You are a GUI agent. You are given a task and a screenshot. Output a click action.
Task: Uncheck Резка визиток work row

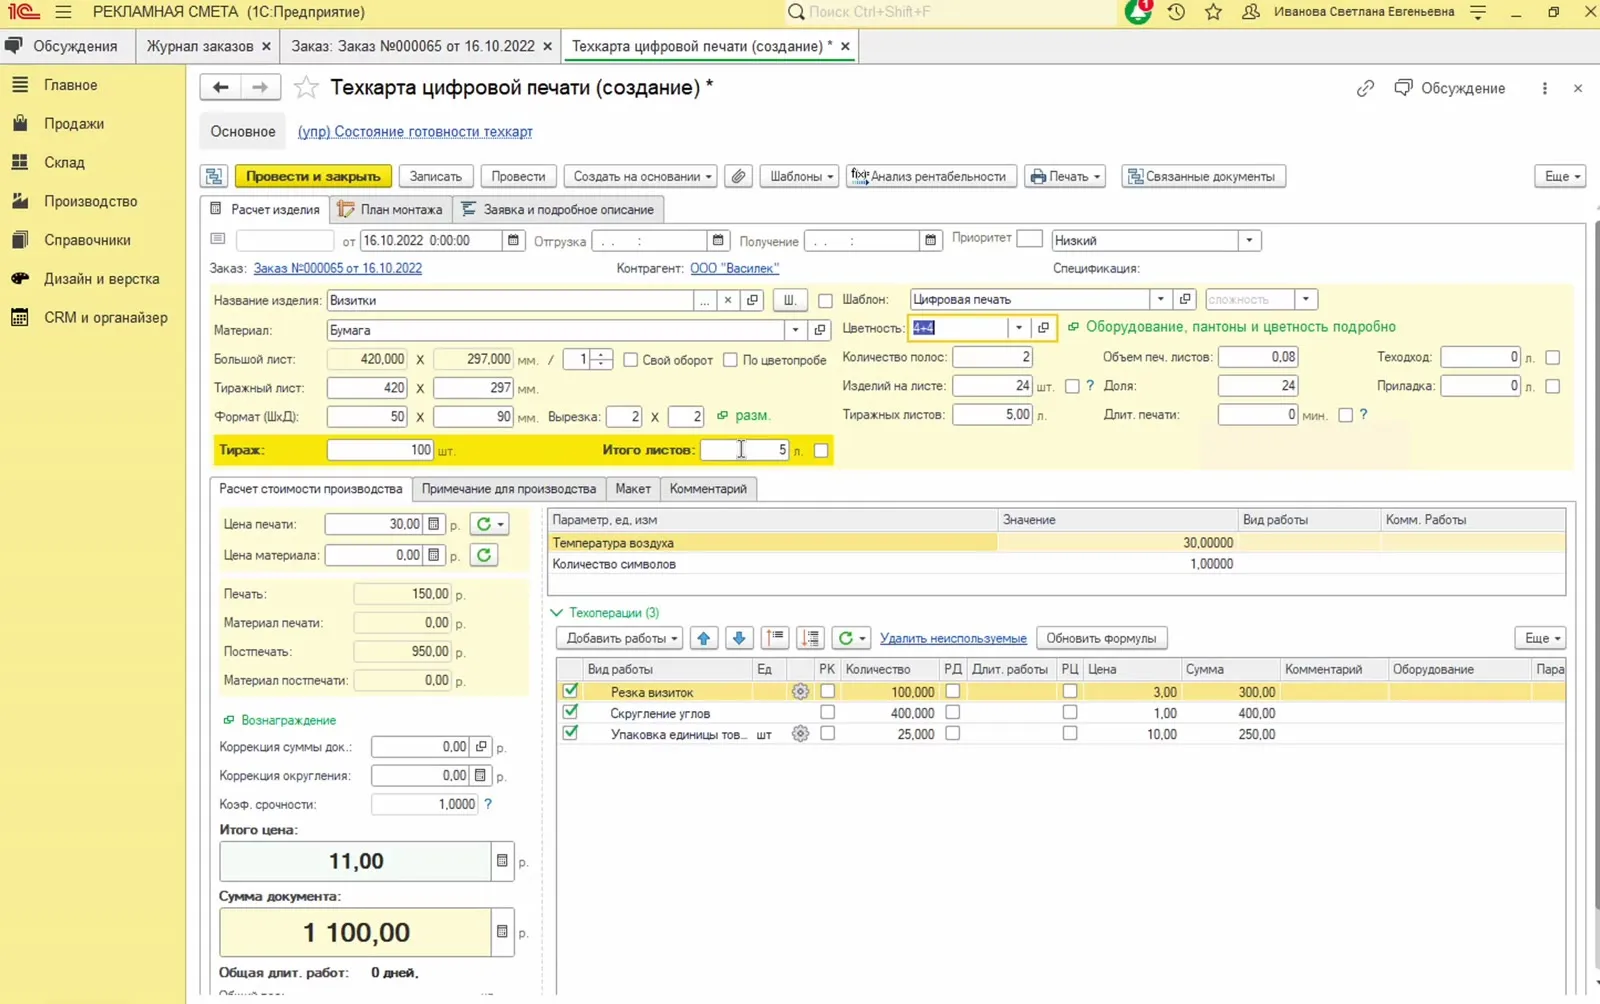(570, 691)
